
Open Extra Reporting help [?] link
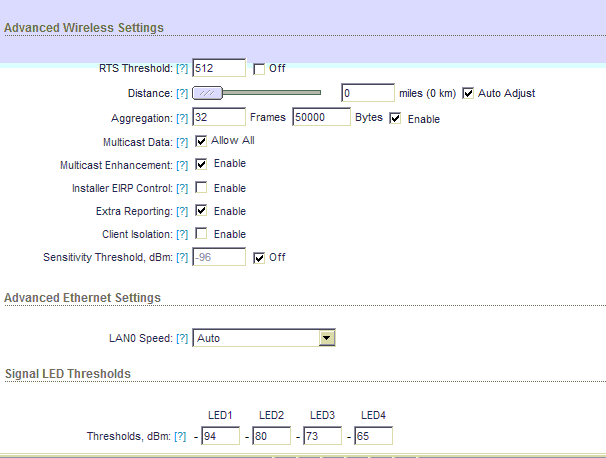pyautogui.click(x=182, y=211)
